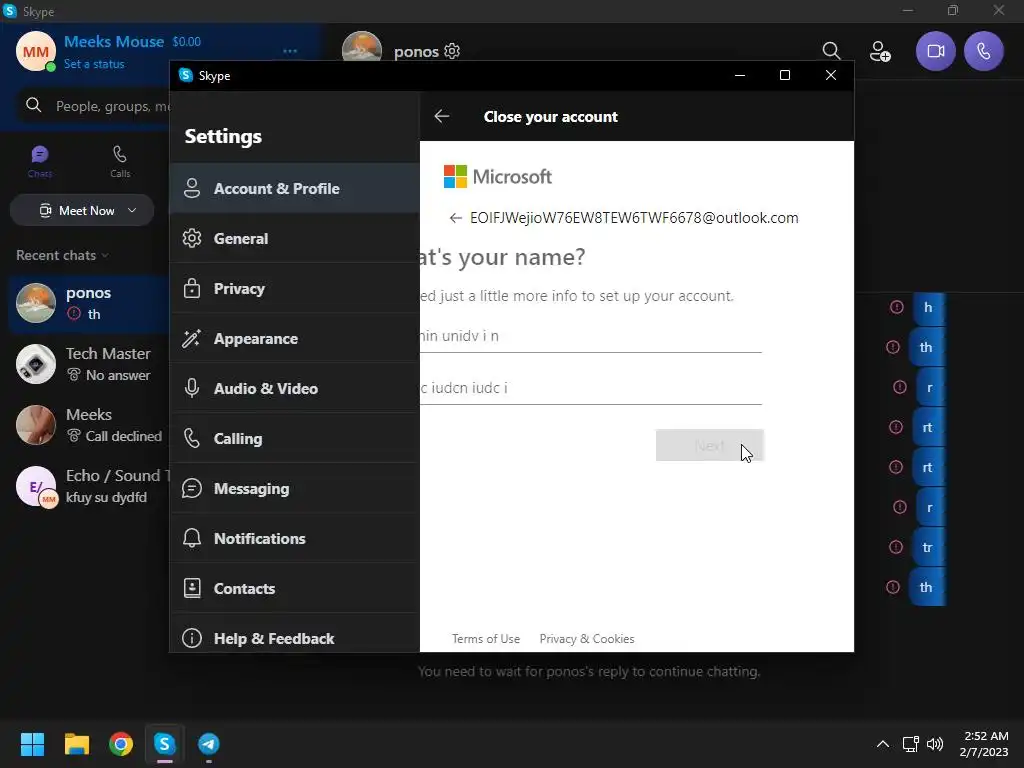
Task: Click the Audio & Video microphone icon
Action: coord(192,388)
